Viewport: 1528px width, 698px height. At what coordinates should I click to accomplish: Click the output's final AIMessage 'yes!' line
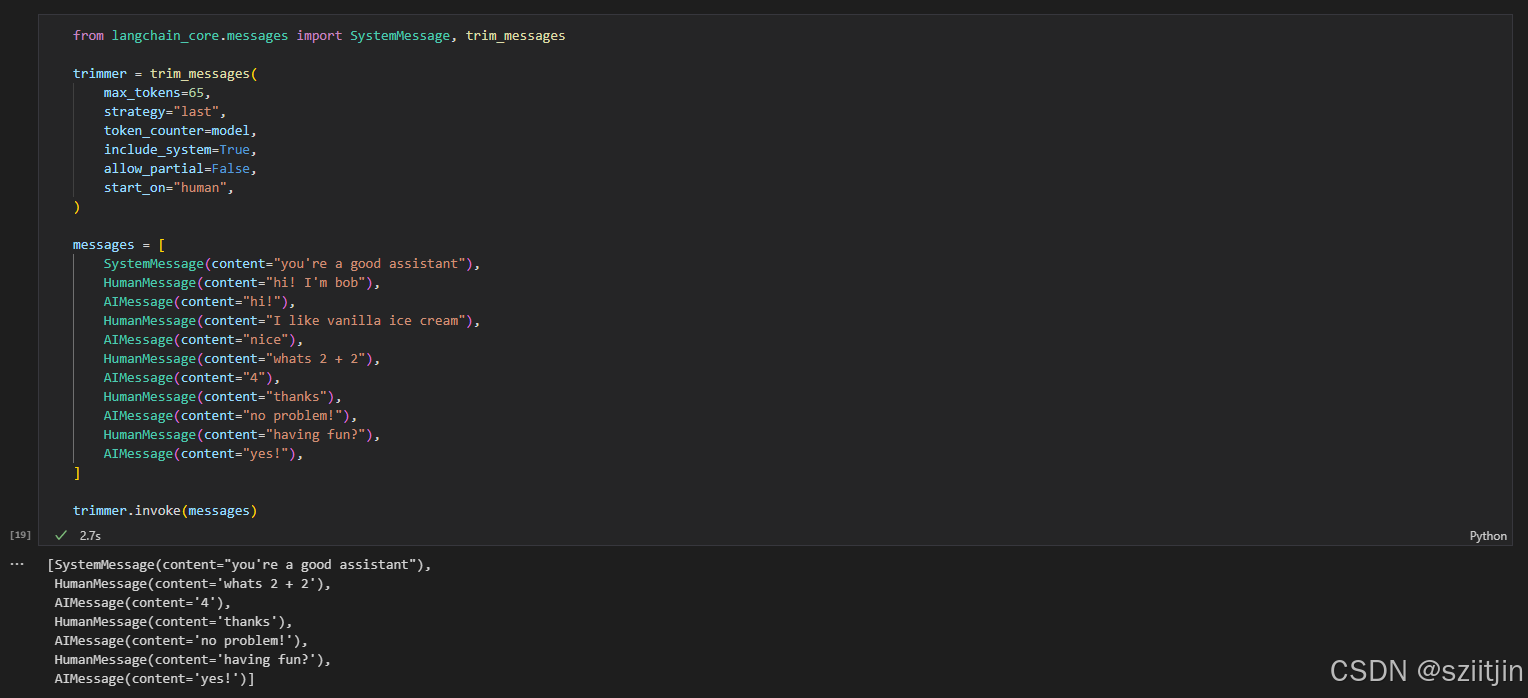pyautogui.click(x=155, y=679)
